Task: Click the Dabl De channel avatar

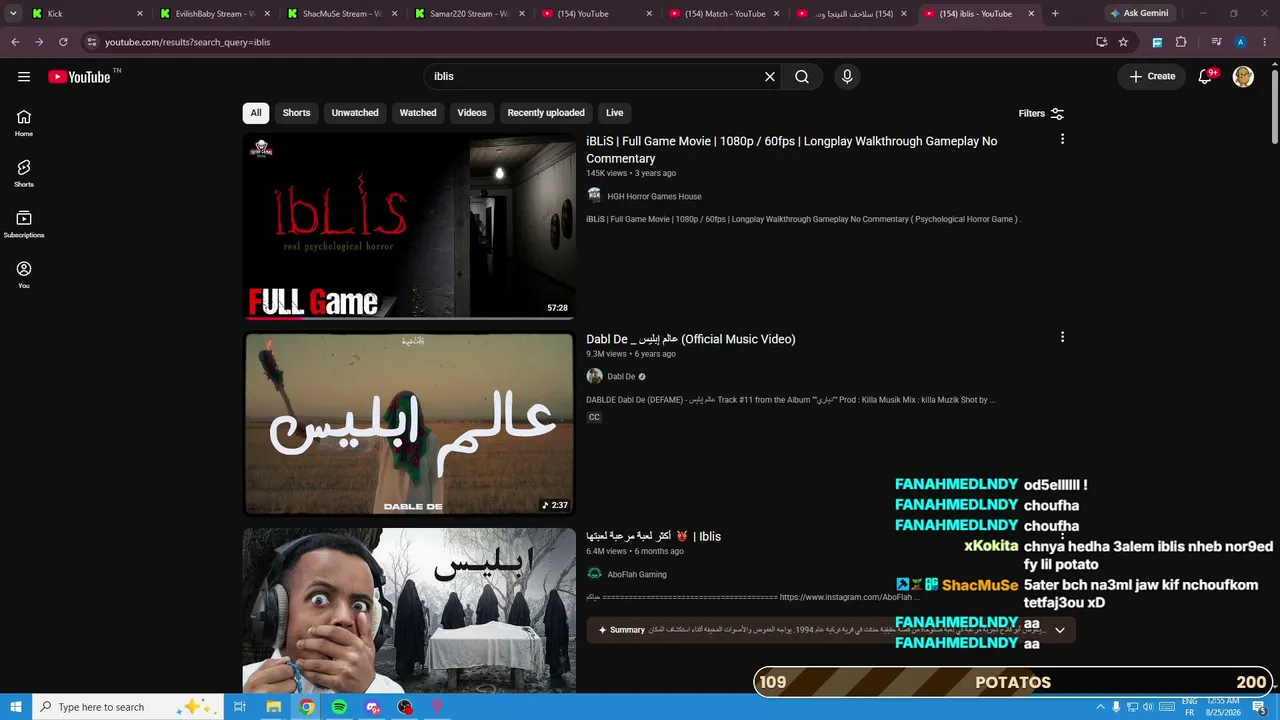Action: coord(594,376)
